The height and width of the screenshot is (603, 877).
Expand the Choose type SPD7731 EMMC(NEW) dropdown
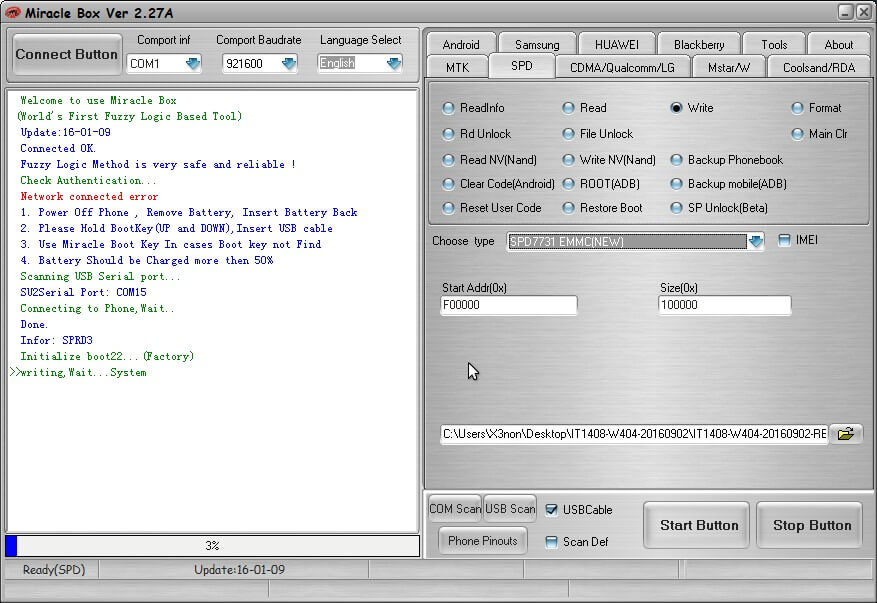click(x=756, y=242)
